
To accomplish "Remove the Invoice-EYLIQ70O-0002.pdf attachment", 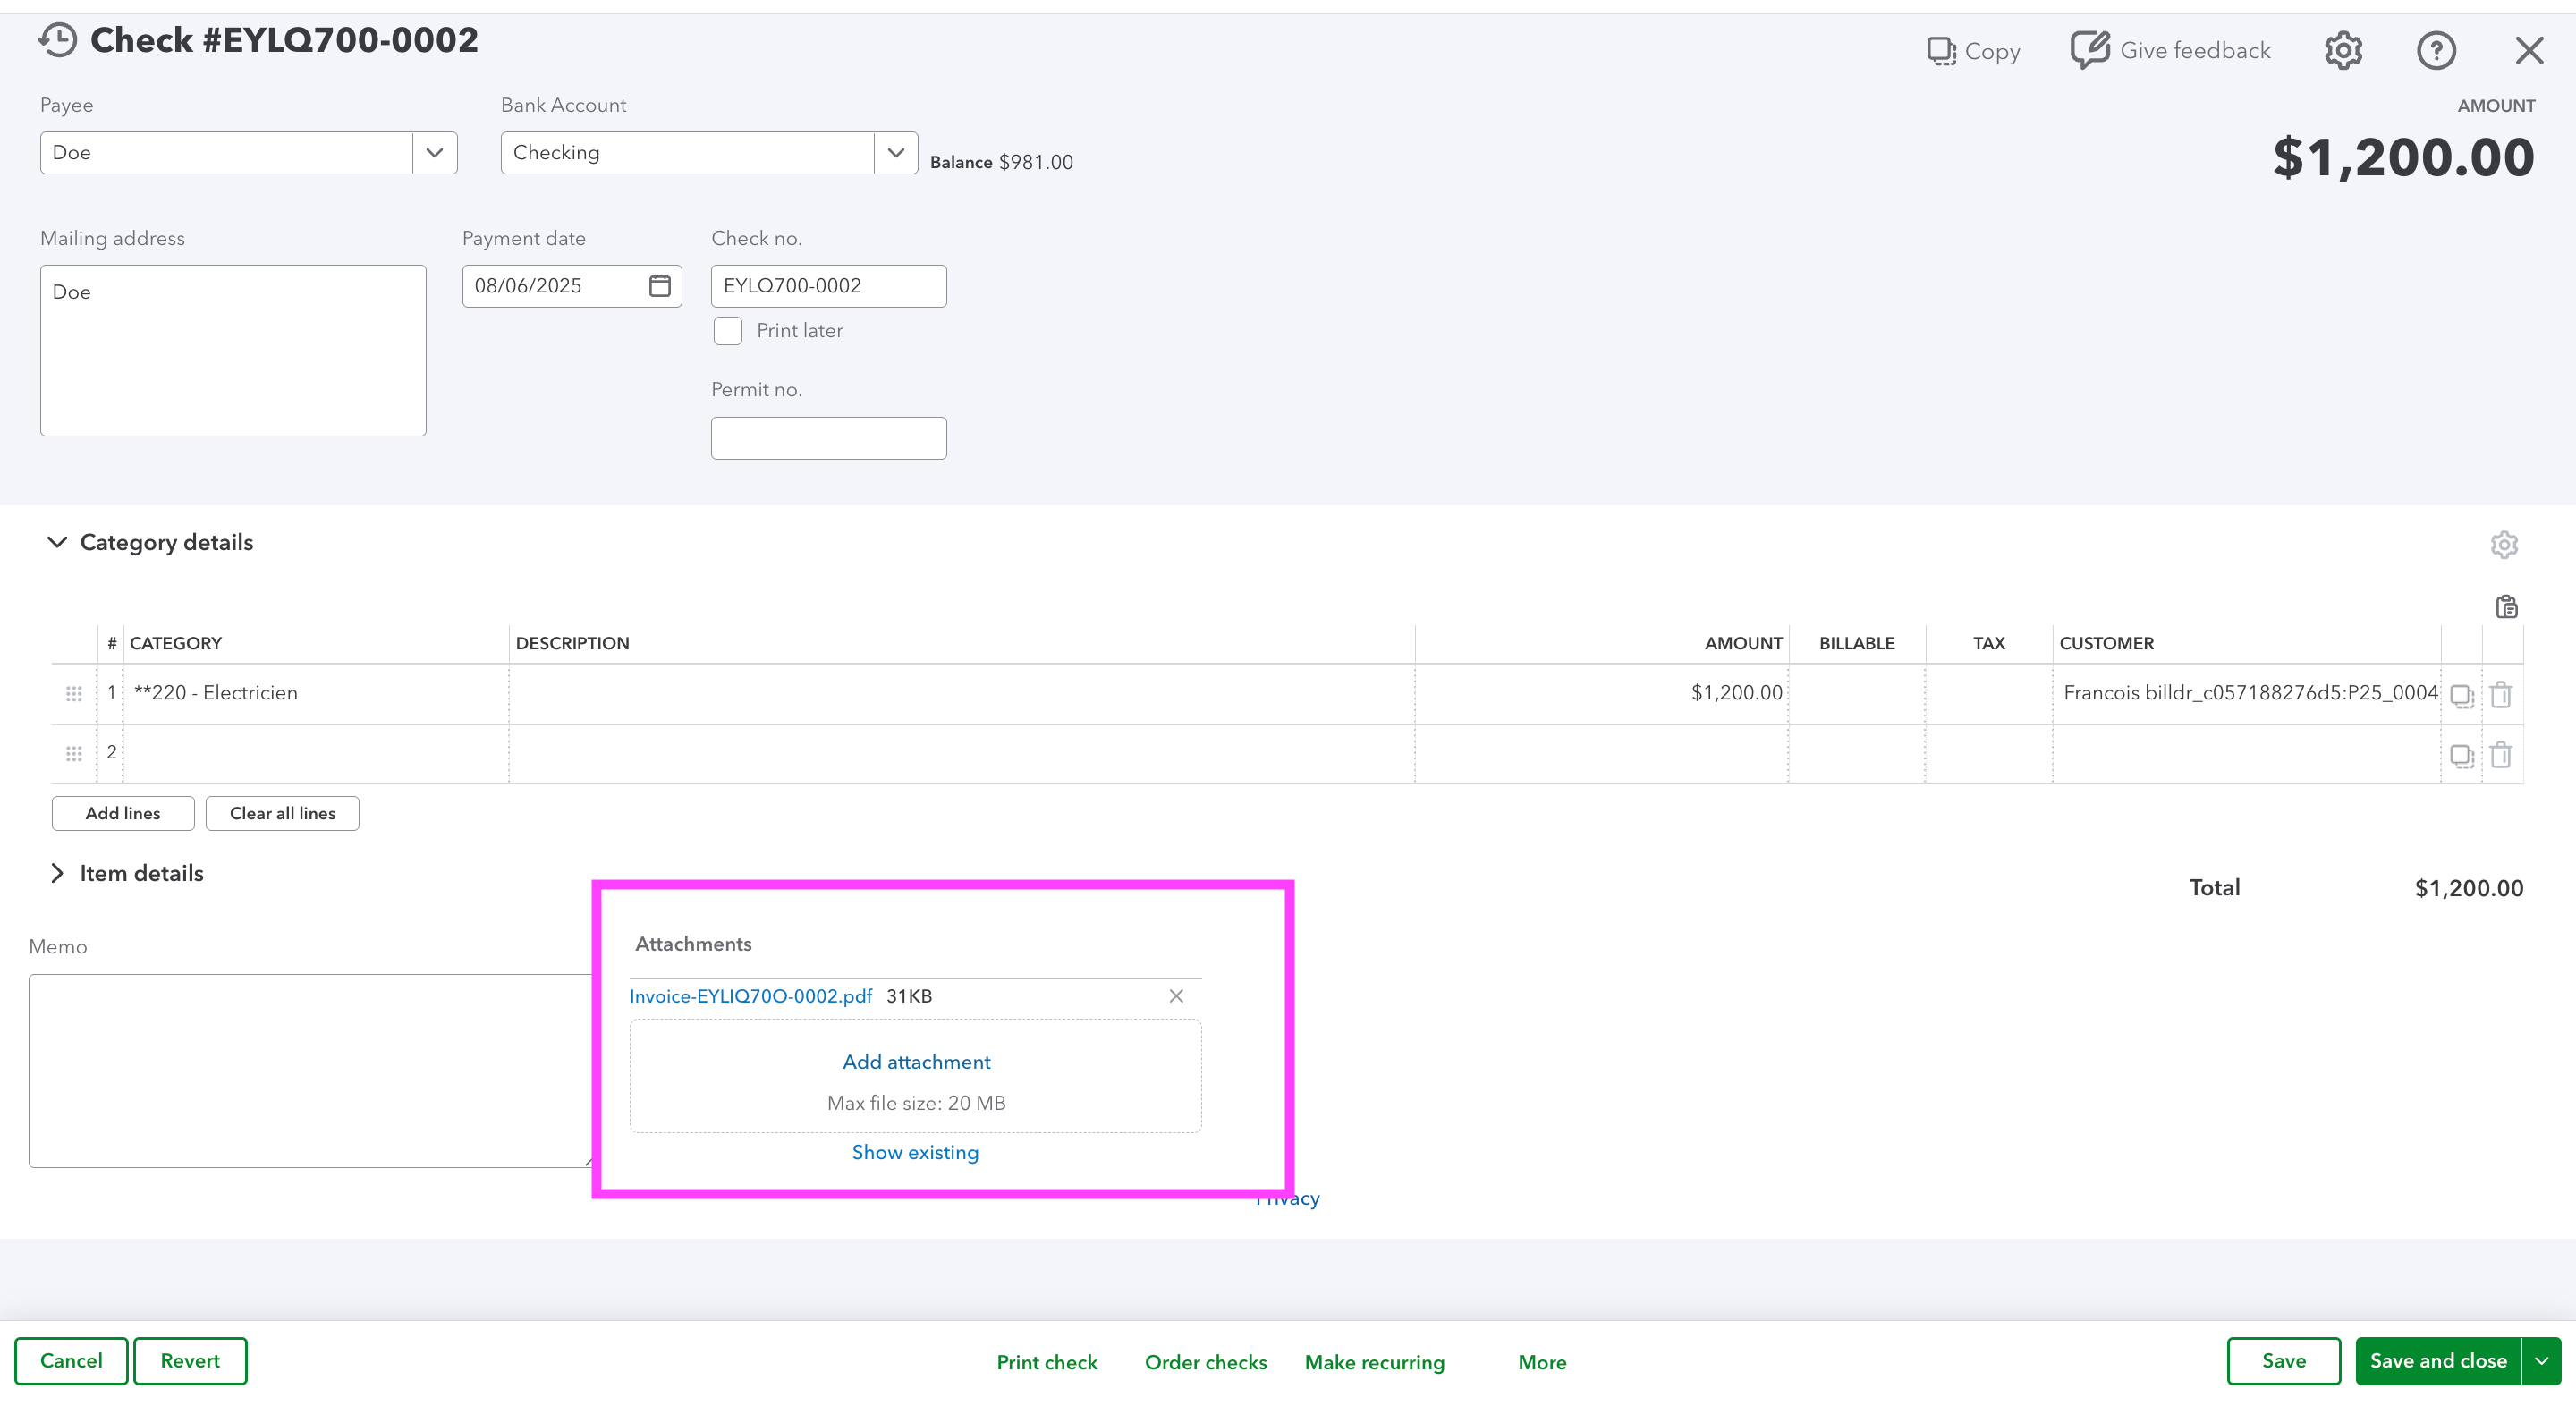I will [1176, 996].
